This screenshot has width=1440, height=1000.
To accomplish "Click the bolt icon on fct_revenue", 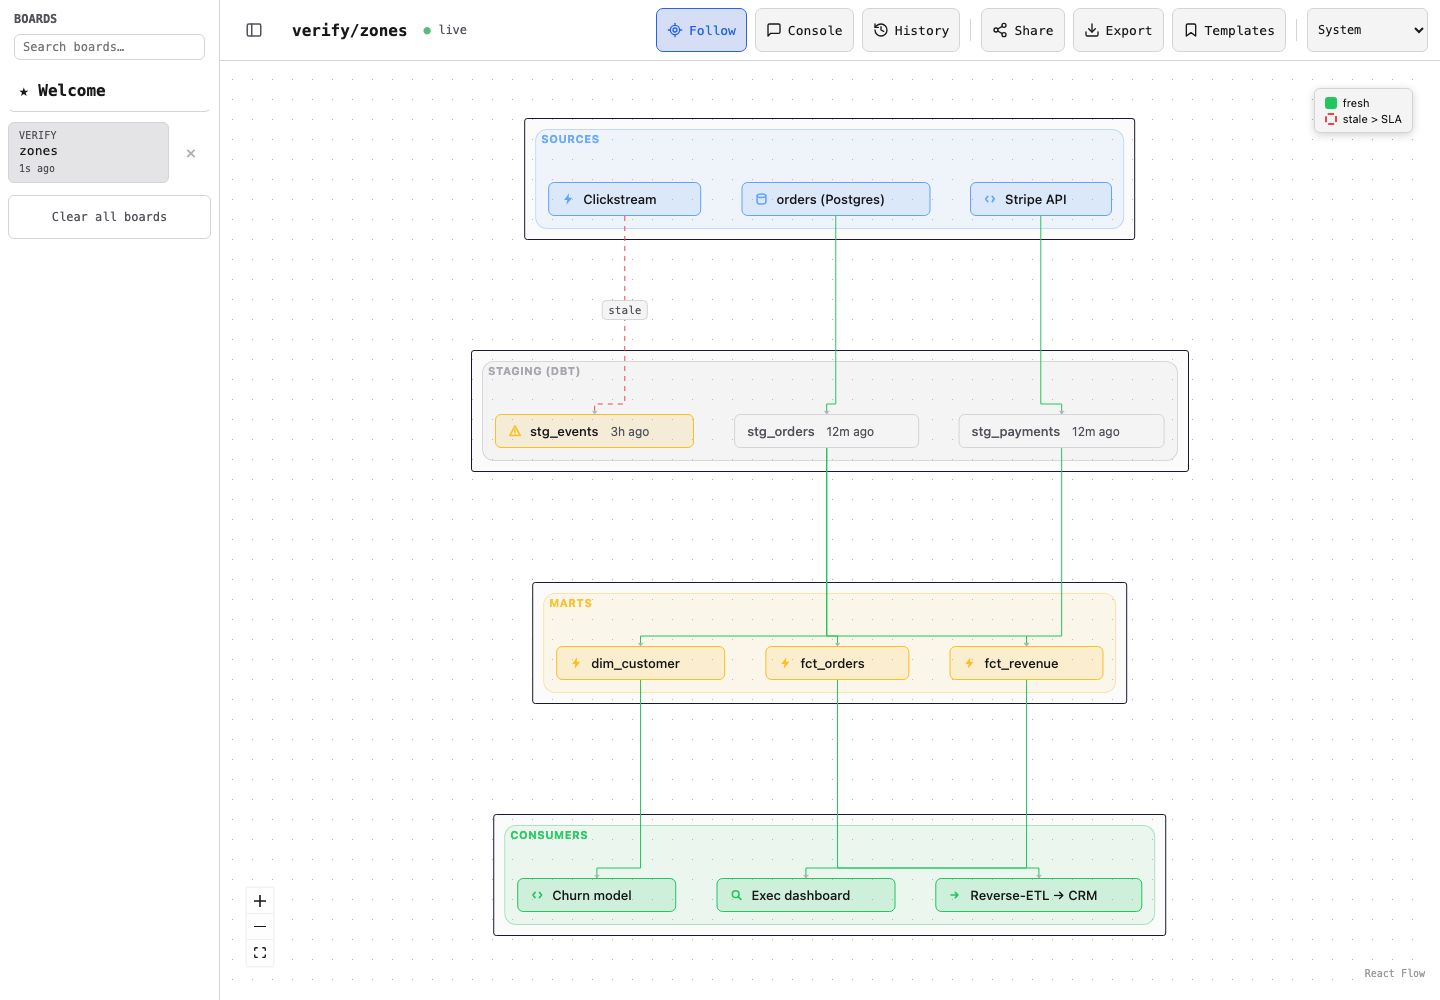I will click(969, 663).
